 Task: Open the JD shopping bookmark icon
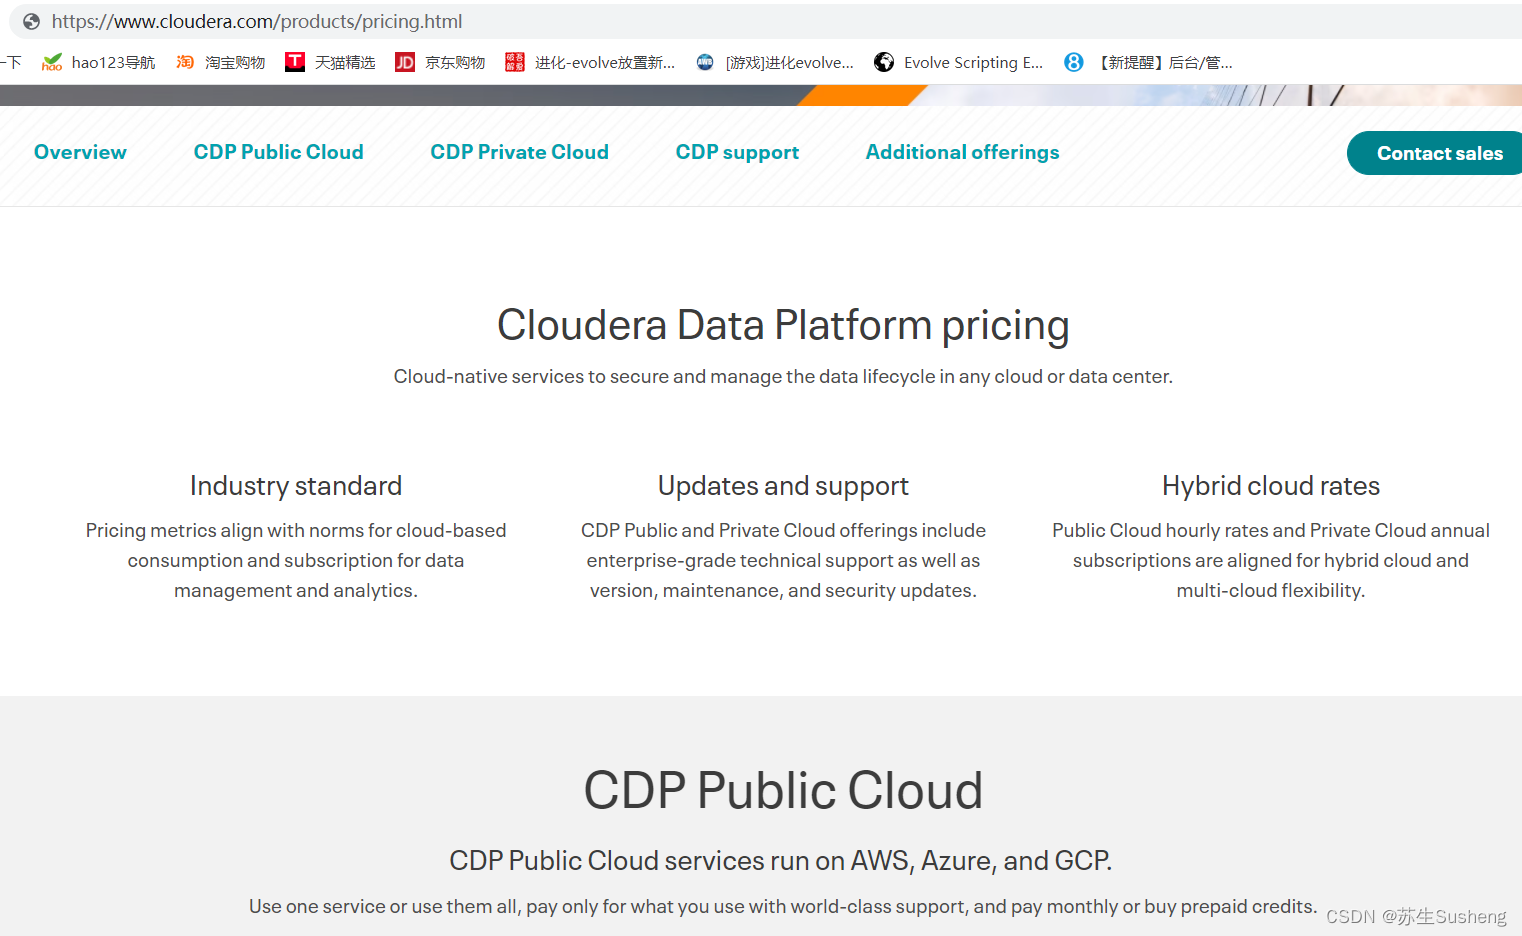tap(405, 63)
